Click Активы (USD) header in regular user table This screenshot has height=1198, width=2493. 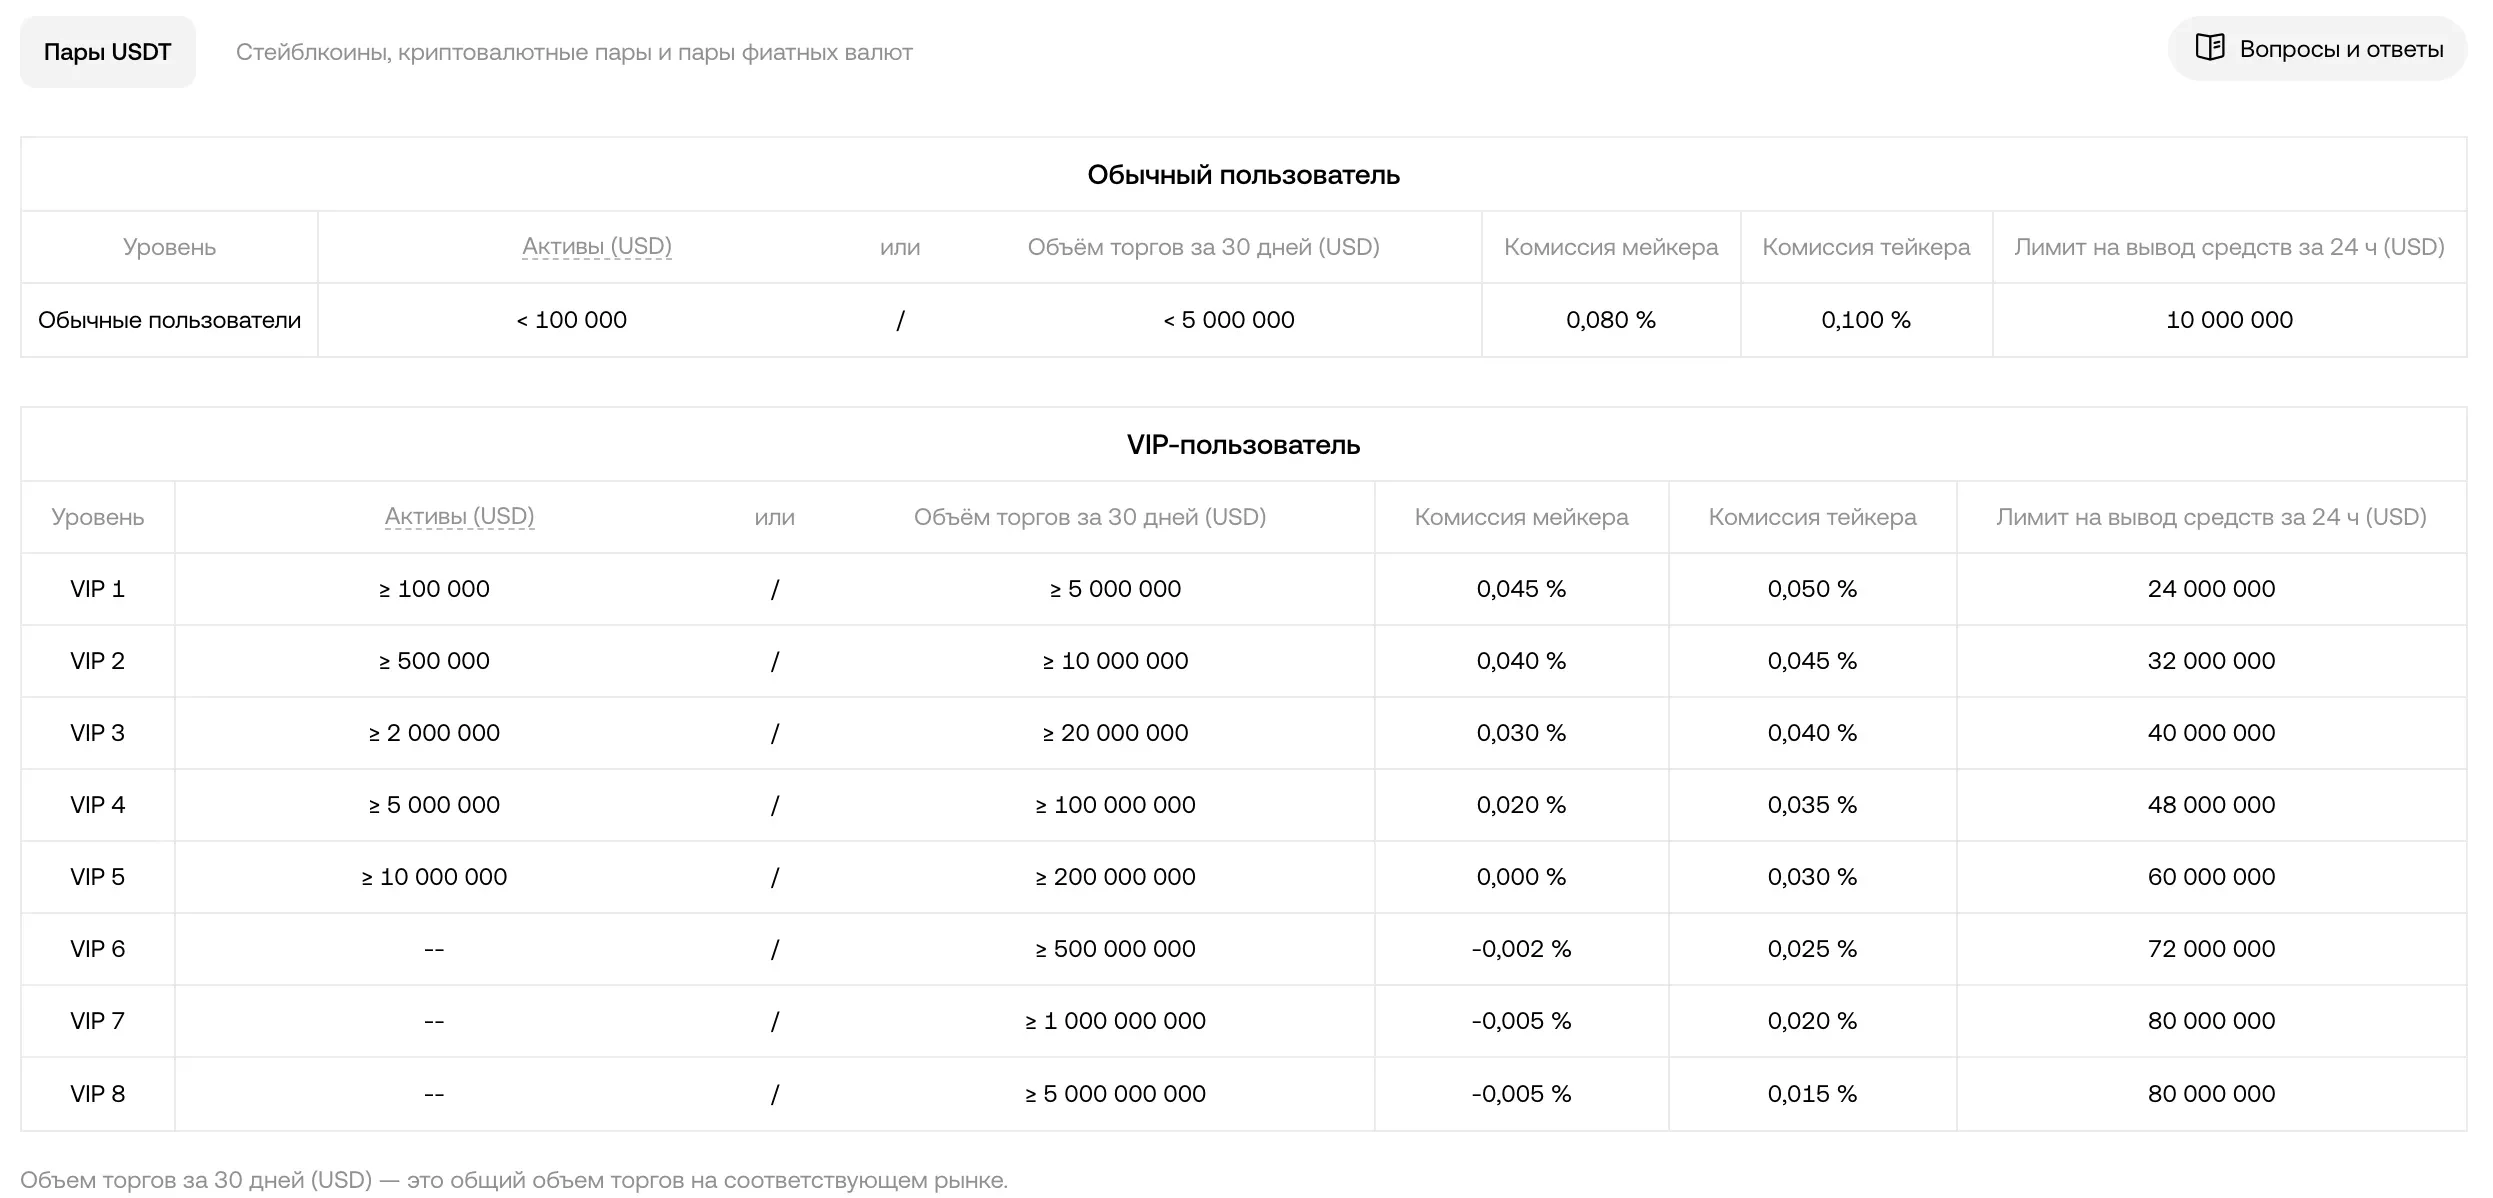[597, 246]
